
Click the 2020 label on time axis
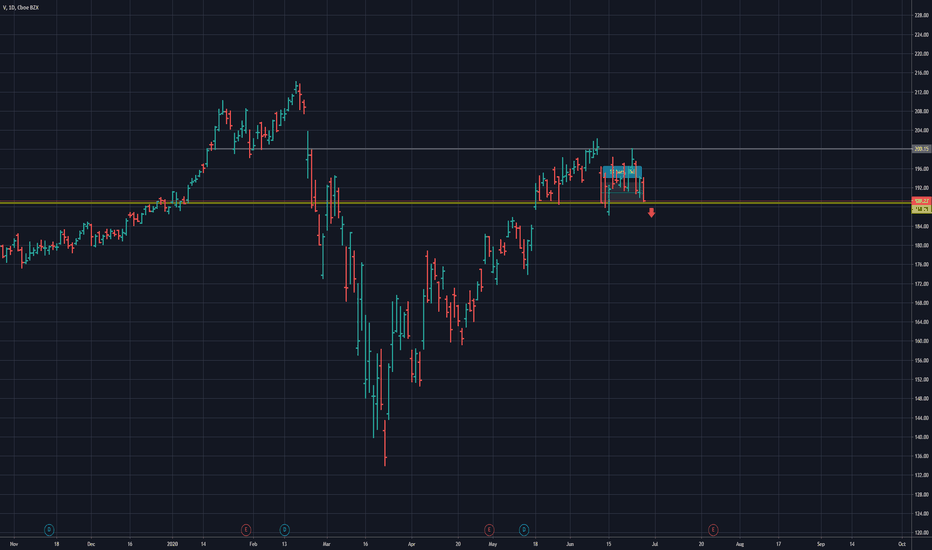point(172,544)
